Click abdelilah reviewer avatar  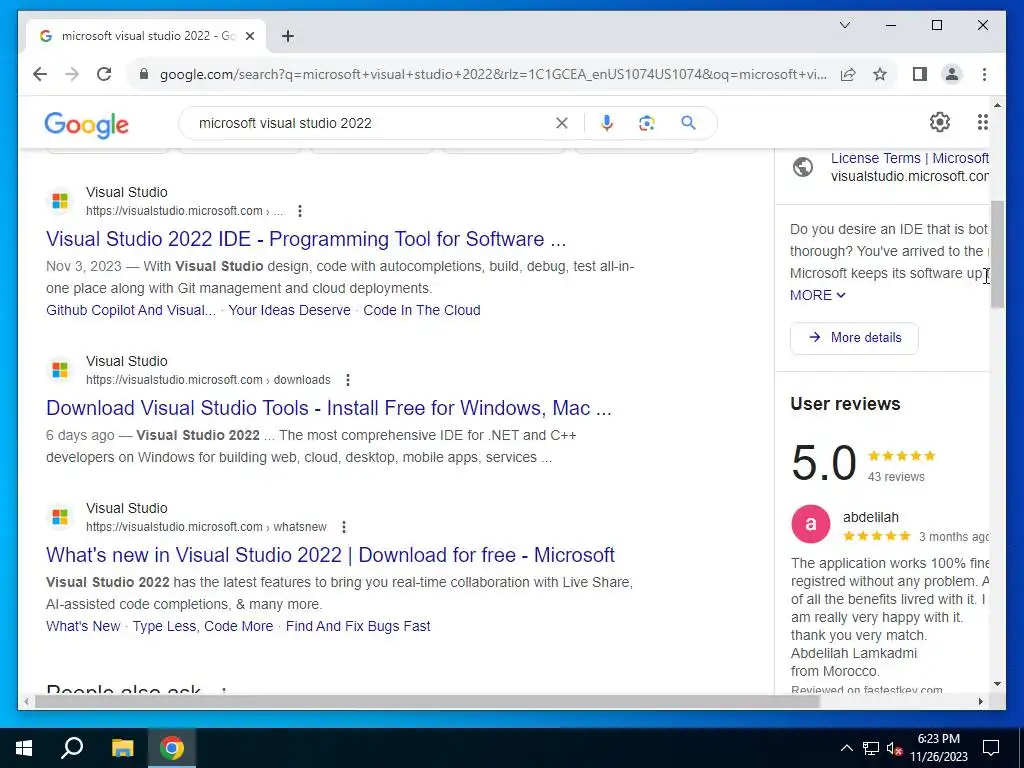coord(810,524)
